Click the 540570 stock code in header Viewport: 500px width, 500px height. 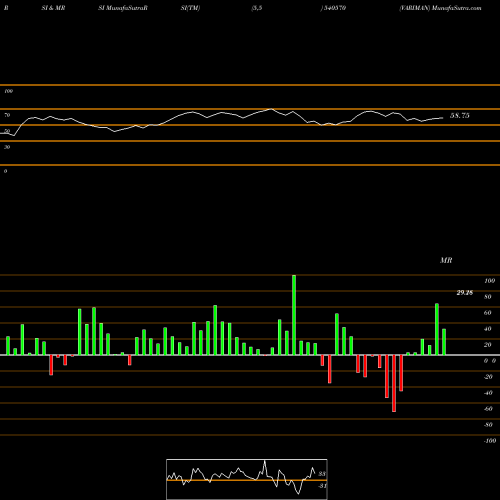click(334, 8)
